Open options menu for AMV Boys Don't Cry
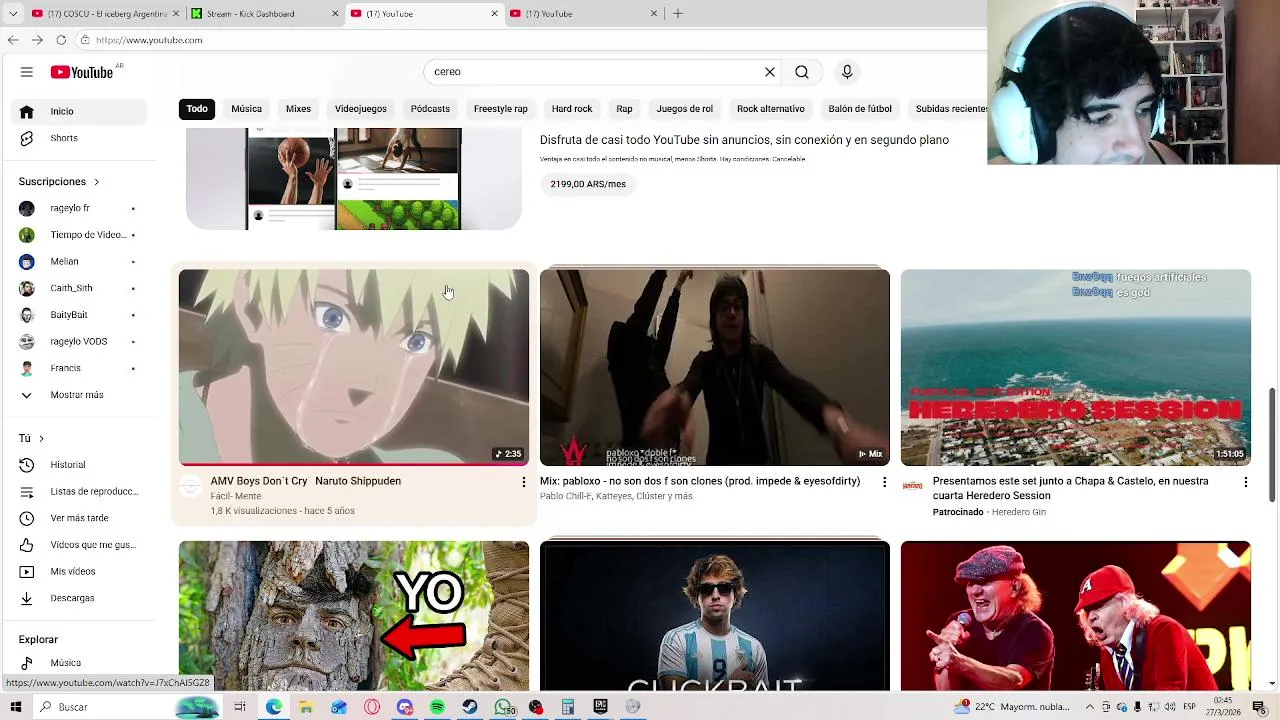 click(x=523, y=482)
